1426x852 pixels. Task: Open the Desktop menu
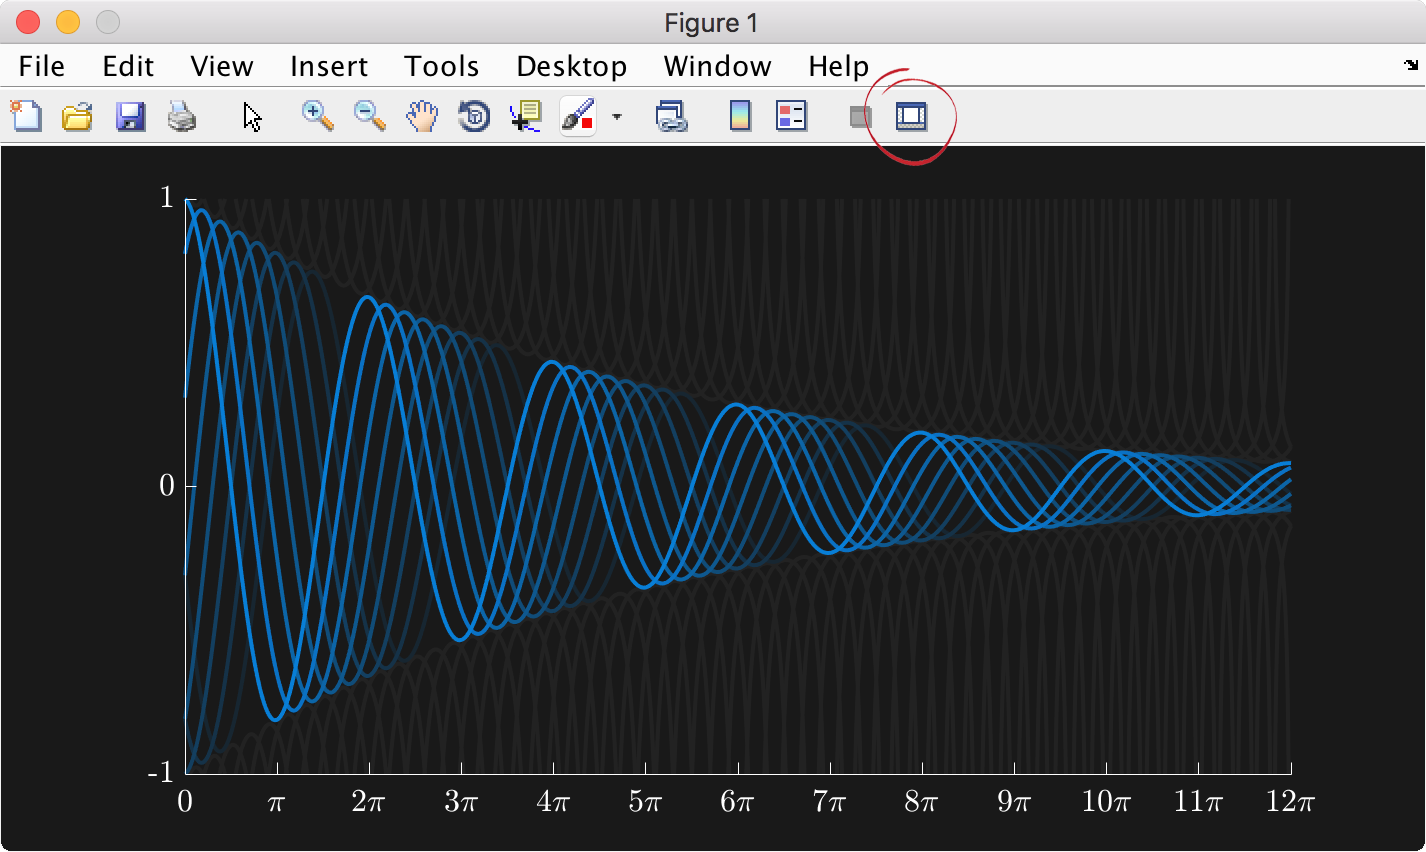571,66
